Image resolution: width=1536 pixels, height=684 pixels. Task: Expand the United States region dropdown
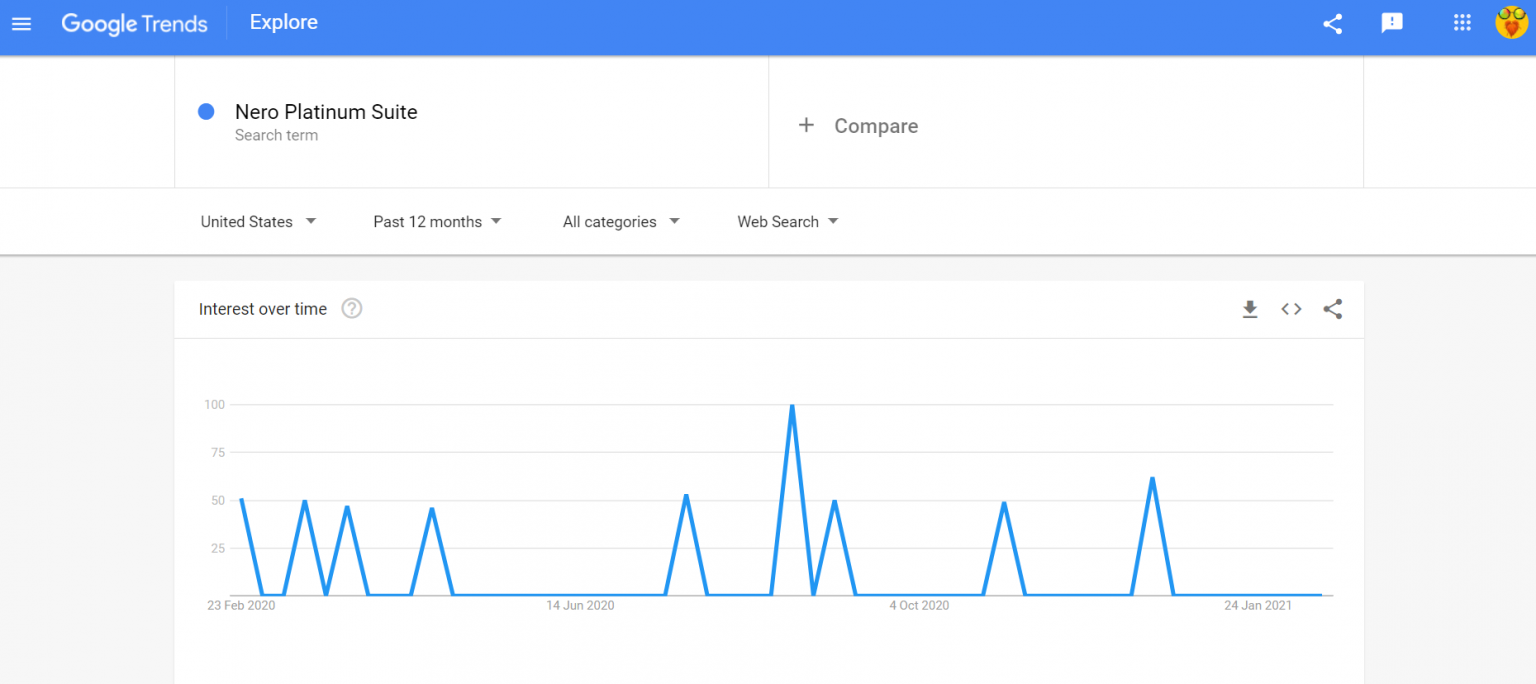coord(258,222)
